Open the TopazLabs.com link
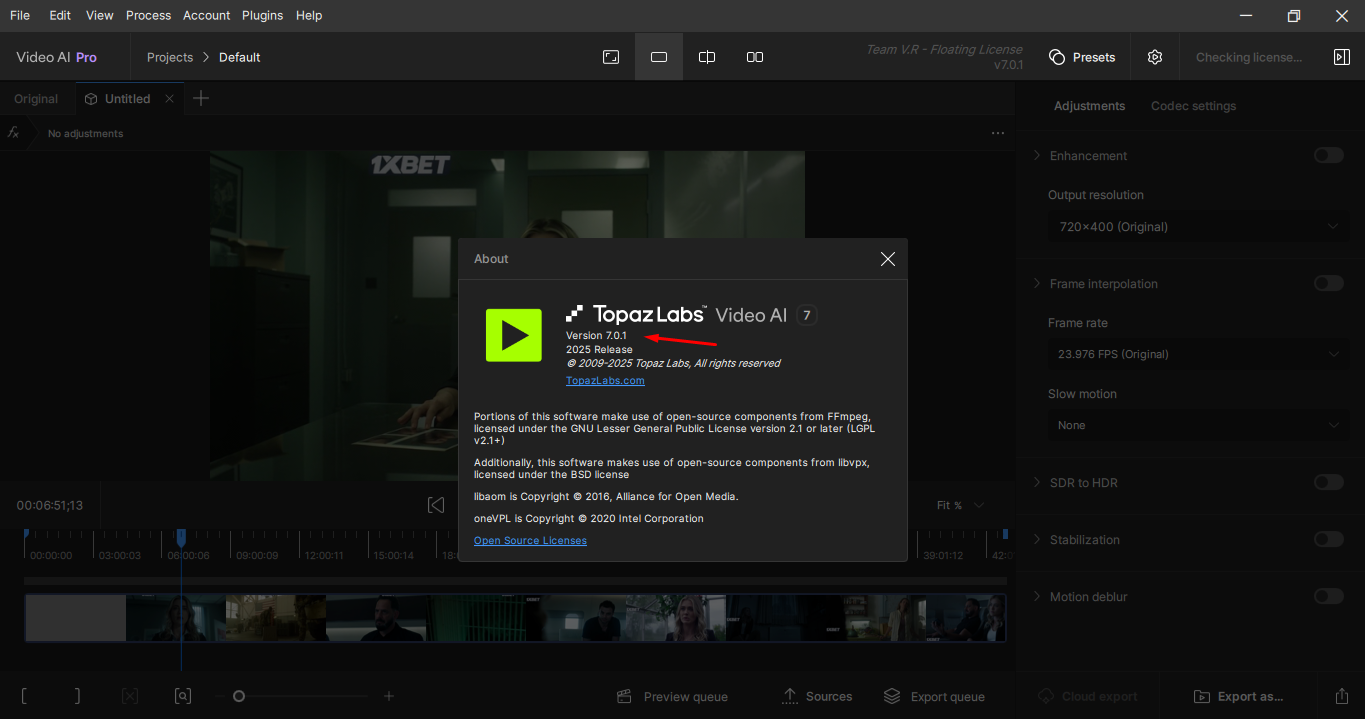Screen dimensions: 1365x719 [x=605, y=381]
